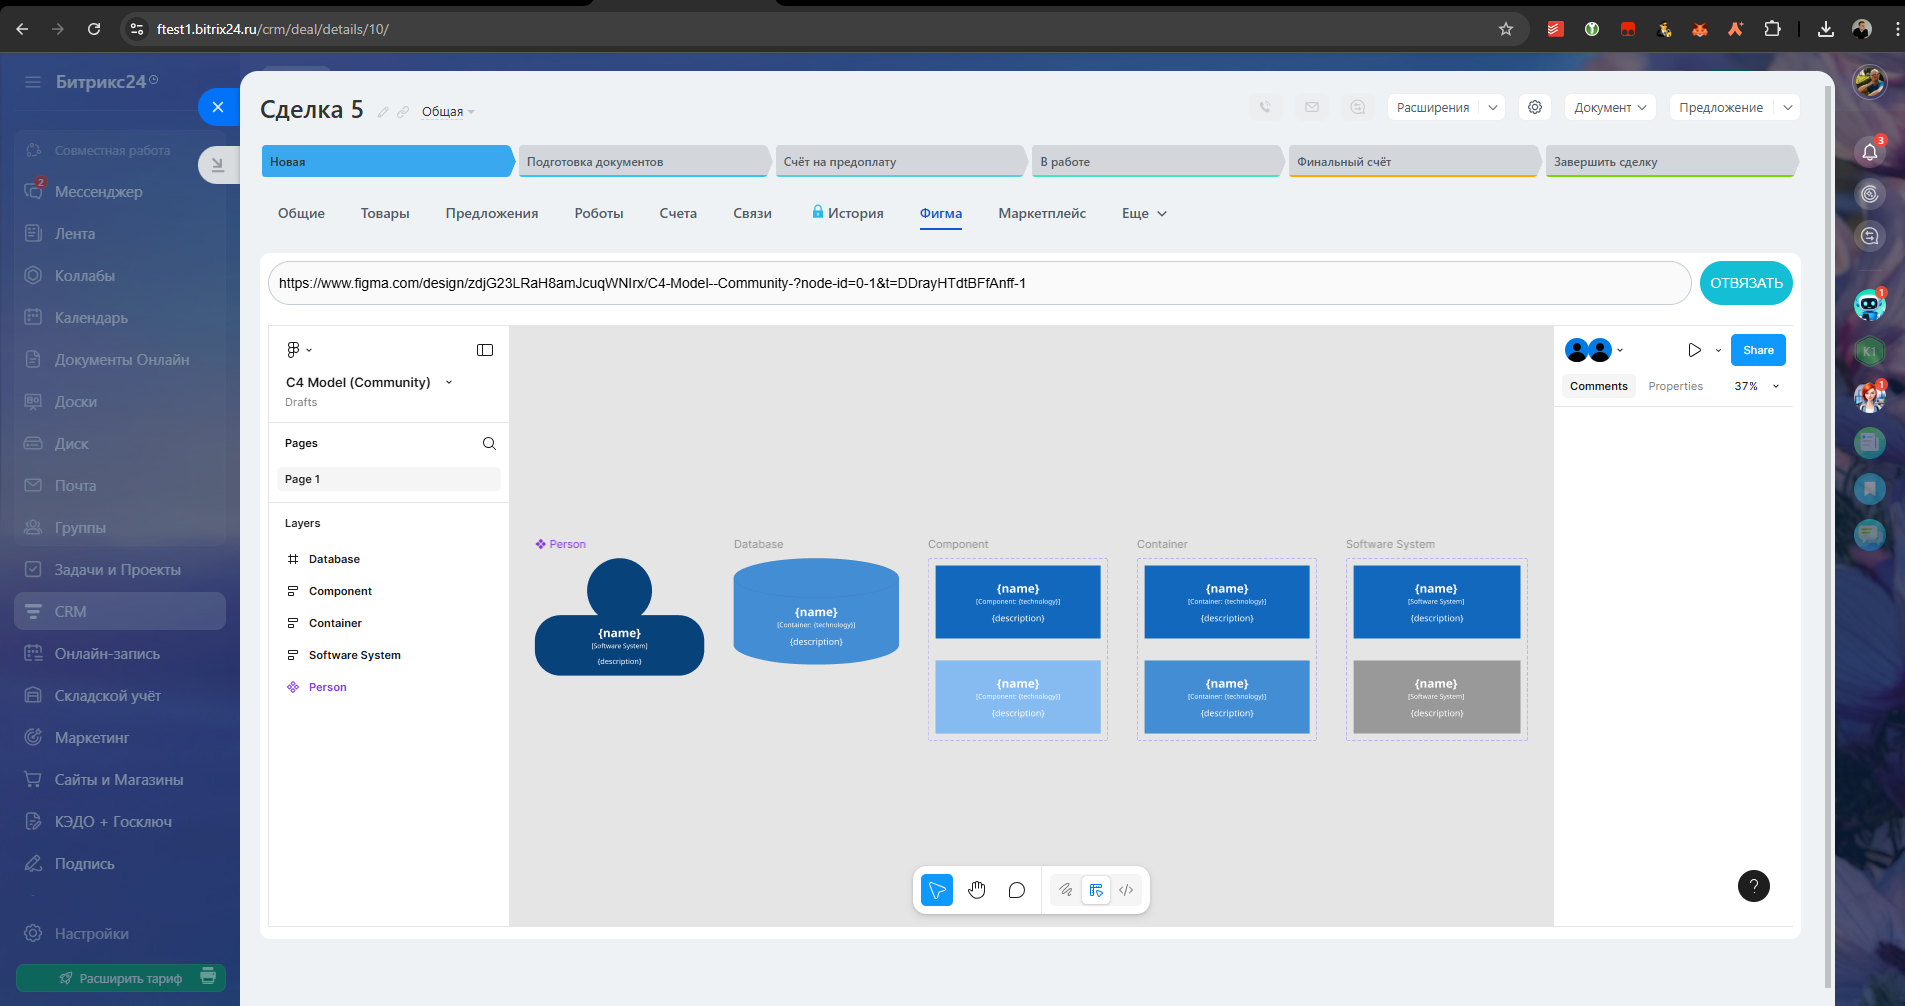Open notifications bell icon in right sidebar

click(1870, 151)
